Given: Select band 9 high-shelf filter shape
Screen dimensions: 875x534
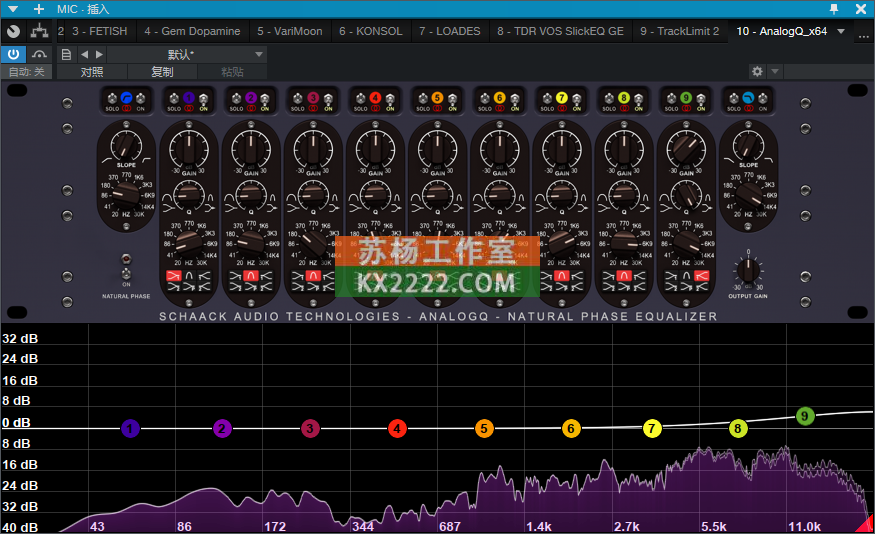Looking at the screenshot, I should pyautogui.click(x=701, y=276).
